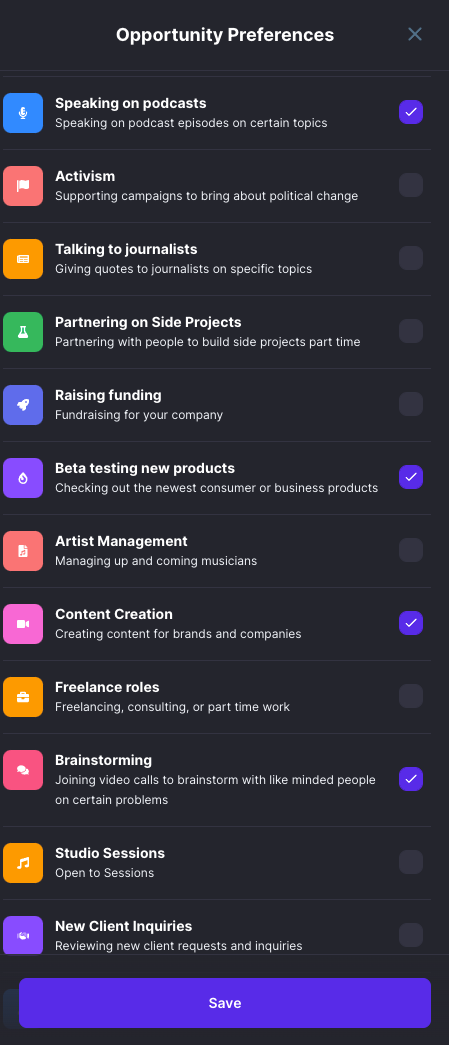Image resolution: width=449 pixels, height=1045 pixels.
Task: Close the Opportunity Preferences dialog
Action: tap(415, 34)
